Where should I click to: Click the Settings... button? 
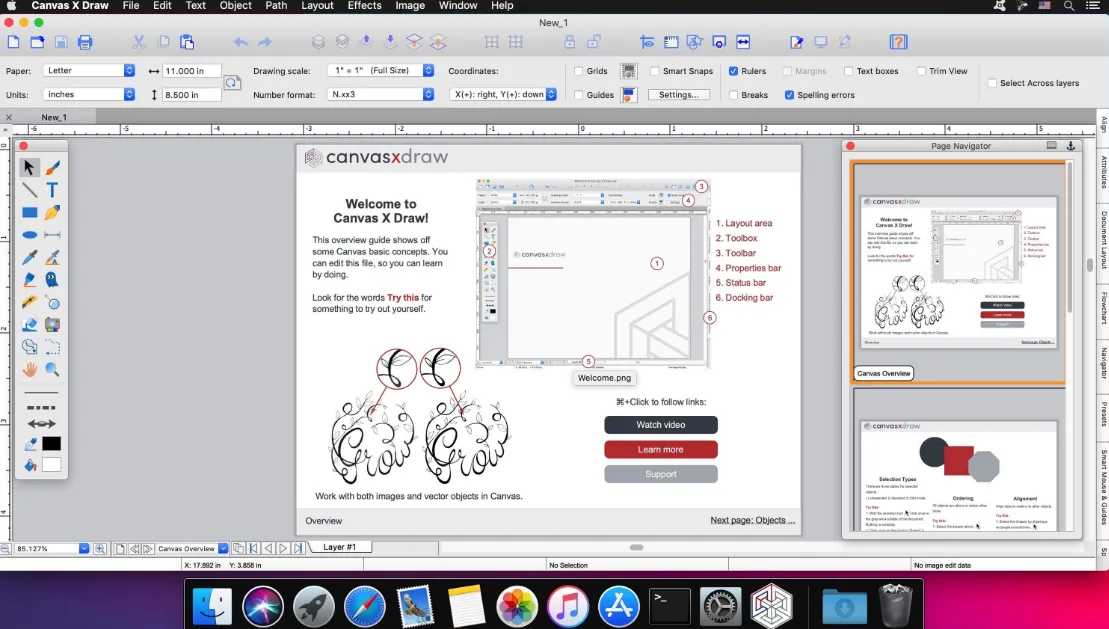(x=679, y=95)
